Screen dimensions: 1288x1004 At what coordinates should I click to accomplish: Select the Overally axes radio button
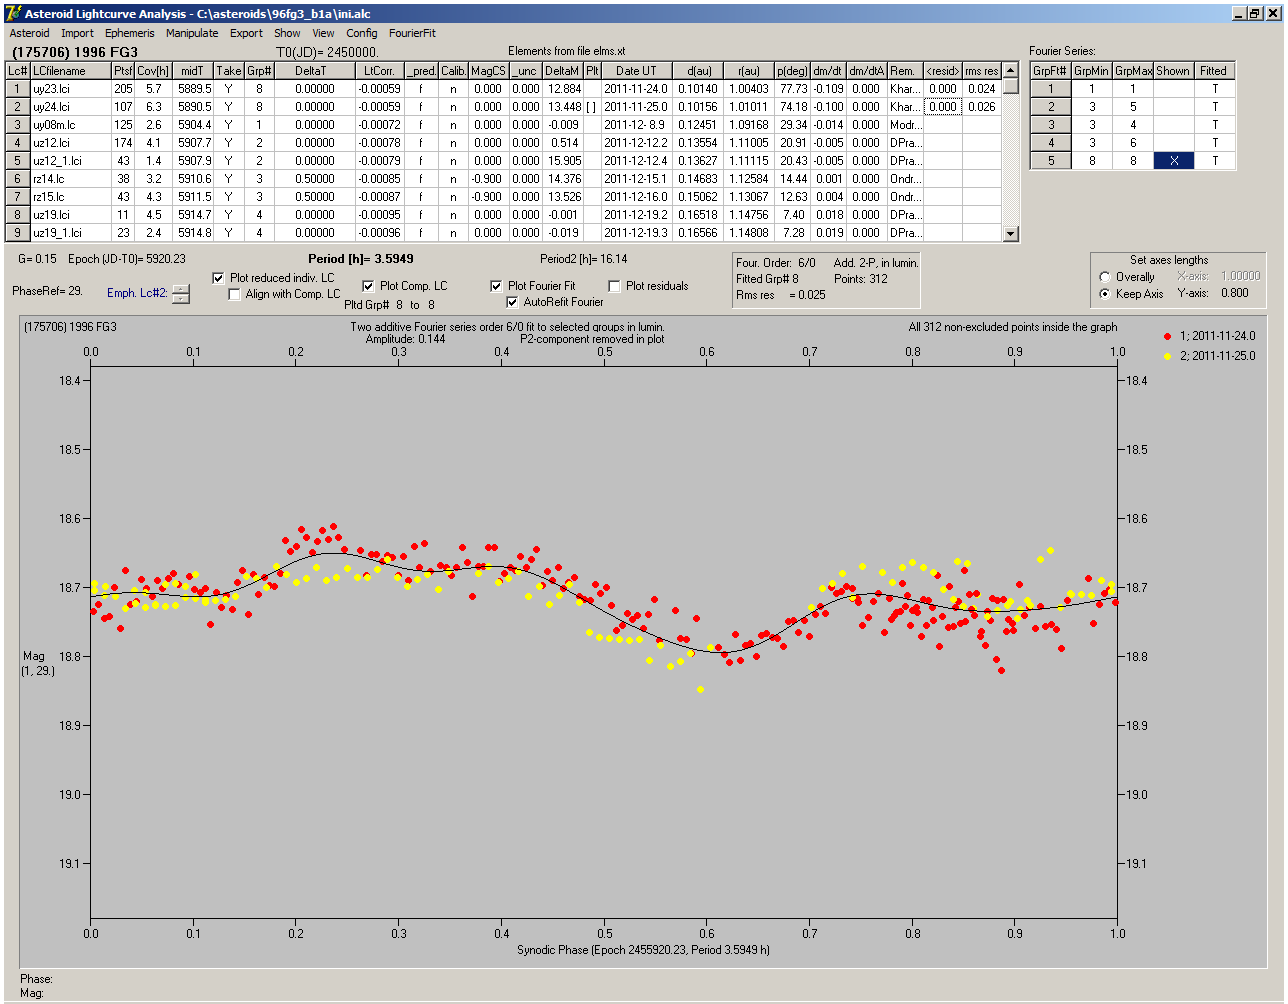coord(1105,277)
